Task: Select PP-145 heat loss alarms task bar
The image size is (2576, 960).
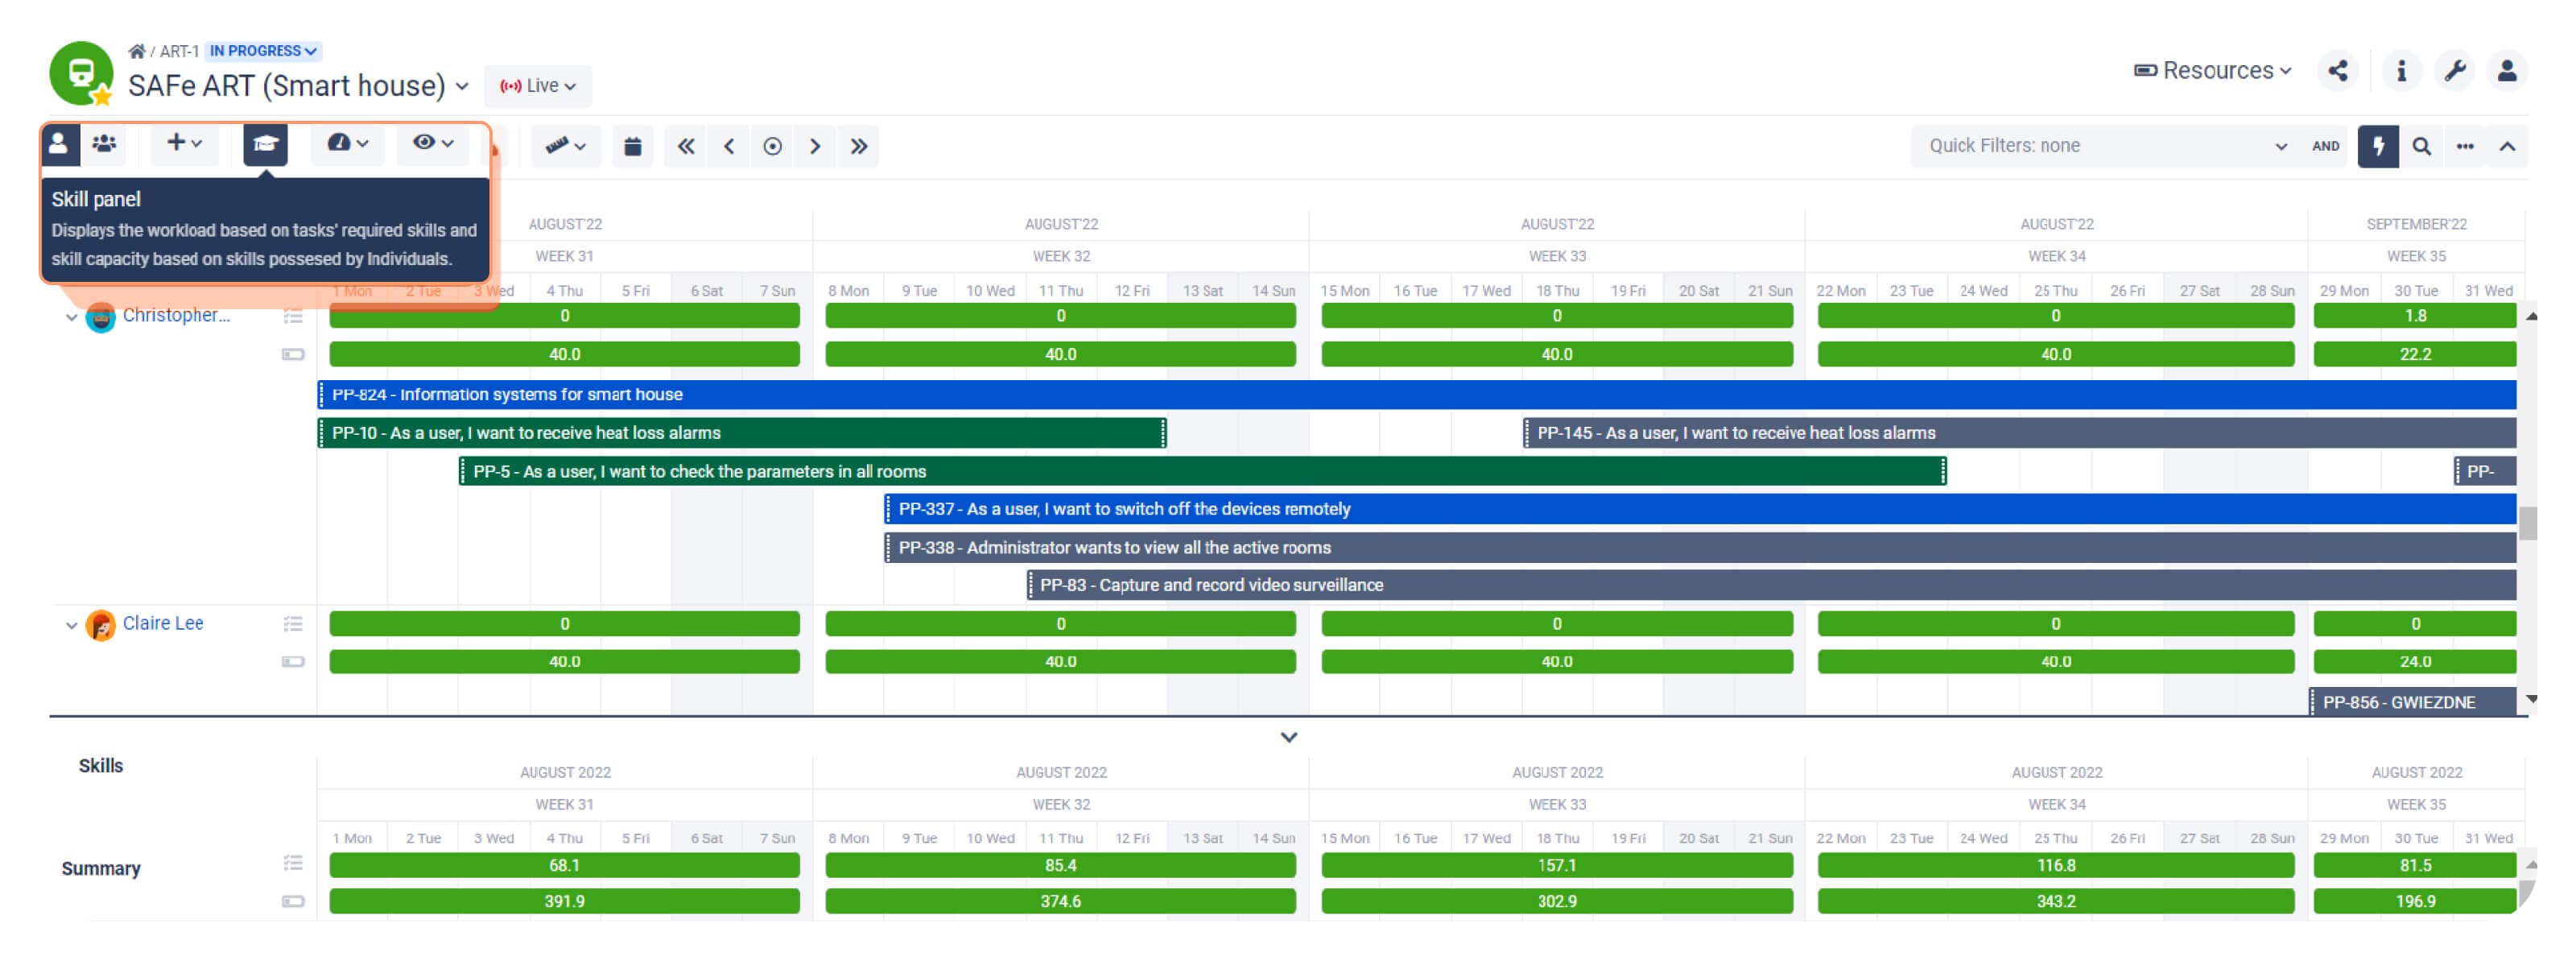Action: (2020, 434)
